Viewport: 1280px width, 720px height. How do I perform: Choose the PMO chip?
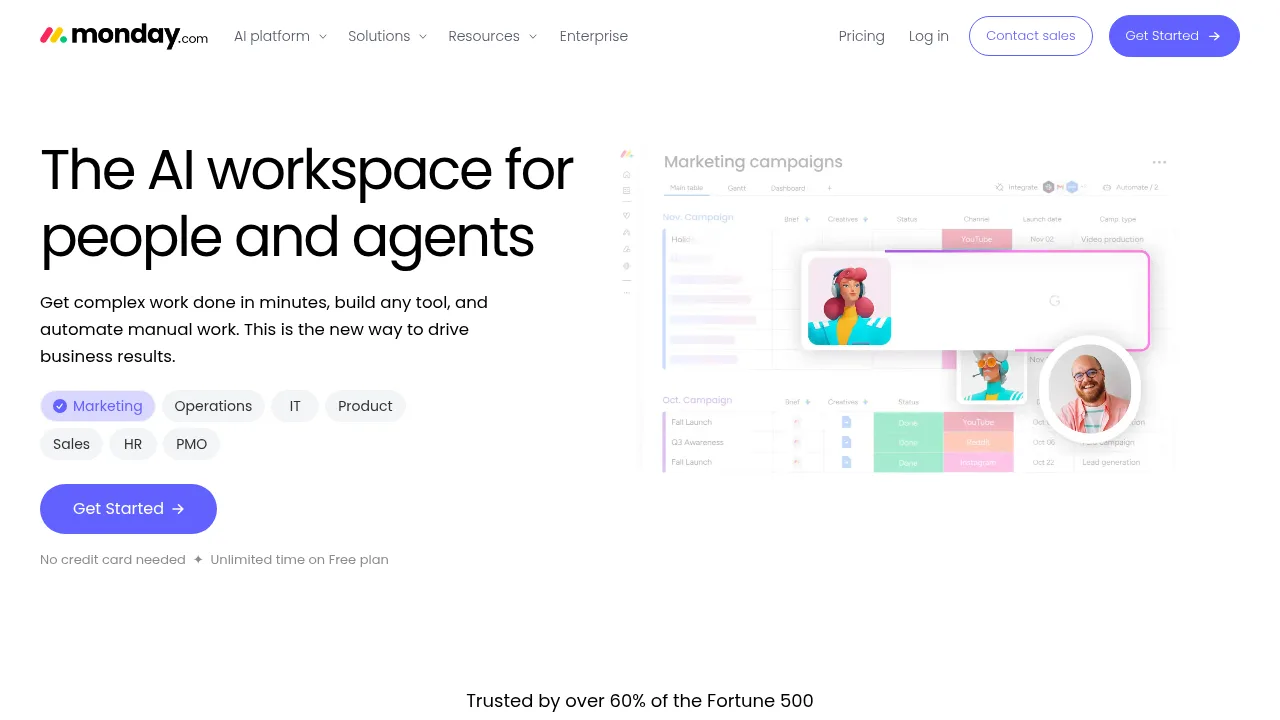[191, 444]
